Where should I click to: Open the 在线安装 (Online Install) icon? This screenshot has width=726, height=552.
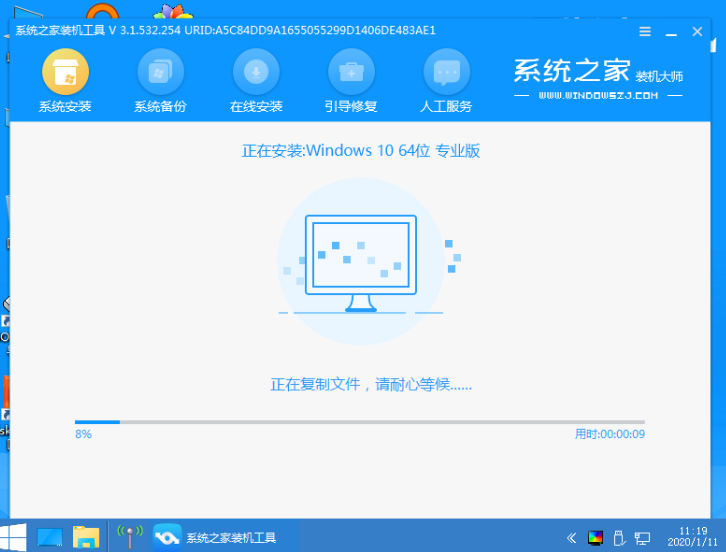(256, 72)
